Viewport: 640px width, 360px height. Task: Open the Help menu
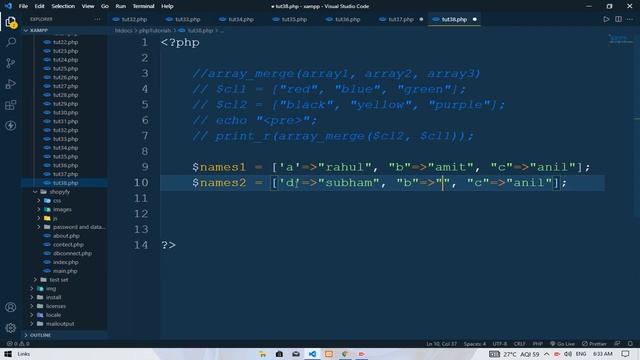tap(167, 6)
